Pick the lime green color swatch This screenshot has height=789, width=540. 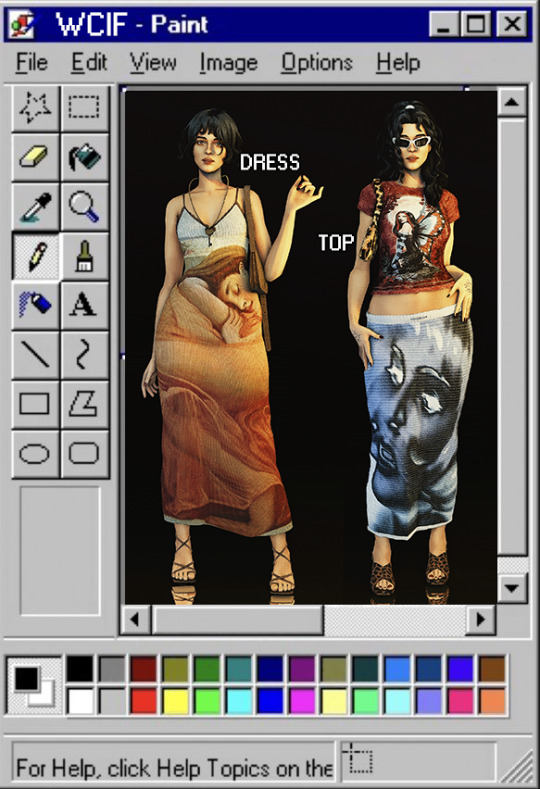click(207, 701)
